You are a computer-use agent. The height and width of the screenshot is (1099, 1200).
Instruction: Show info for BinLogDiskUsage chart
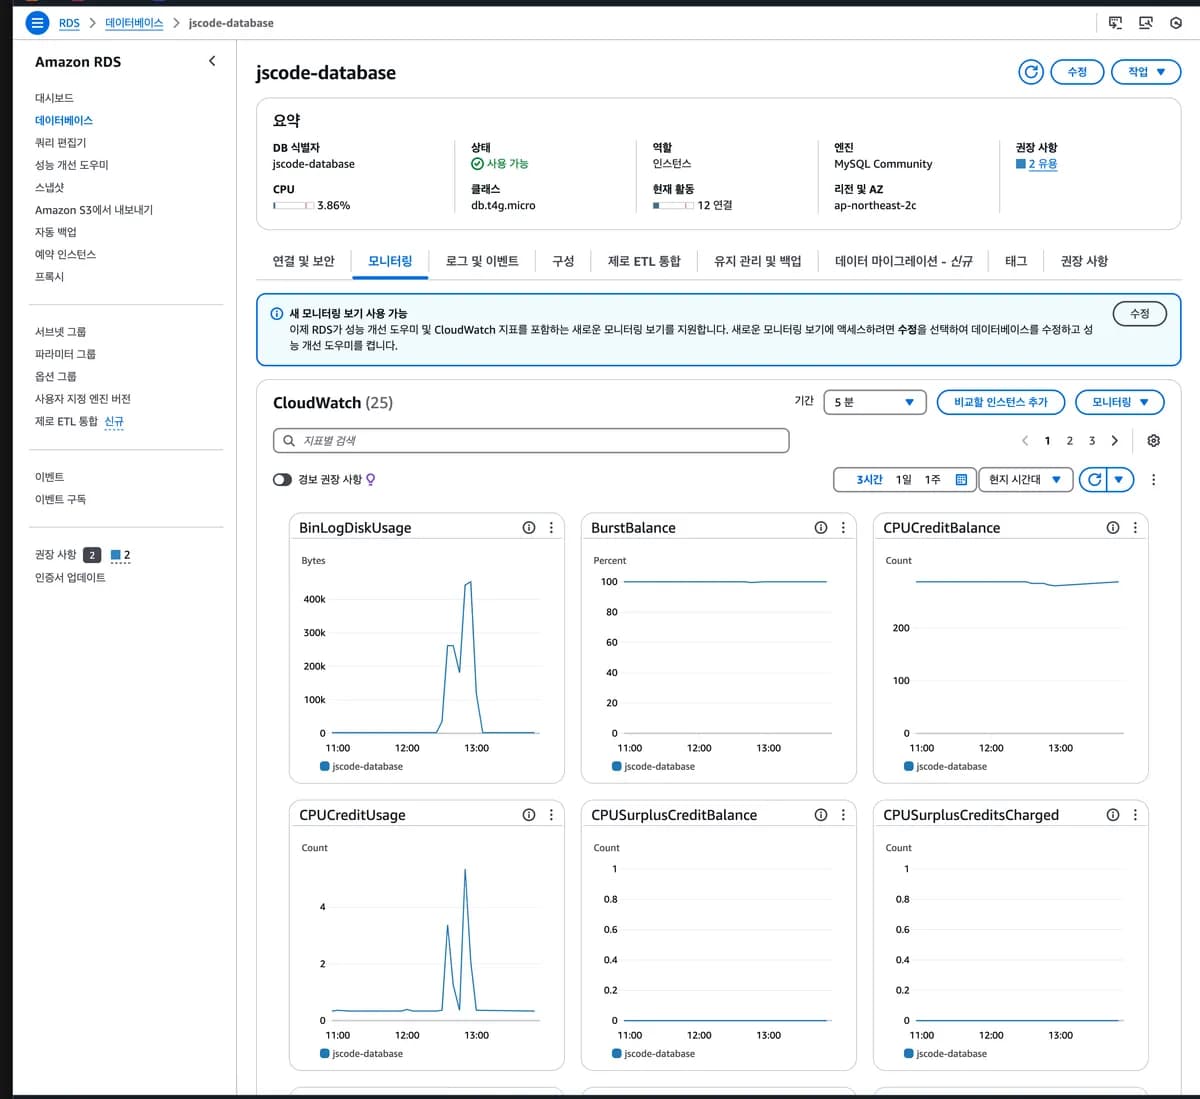coord(529,528)
